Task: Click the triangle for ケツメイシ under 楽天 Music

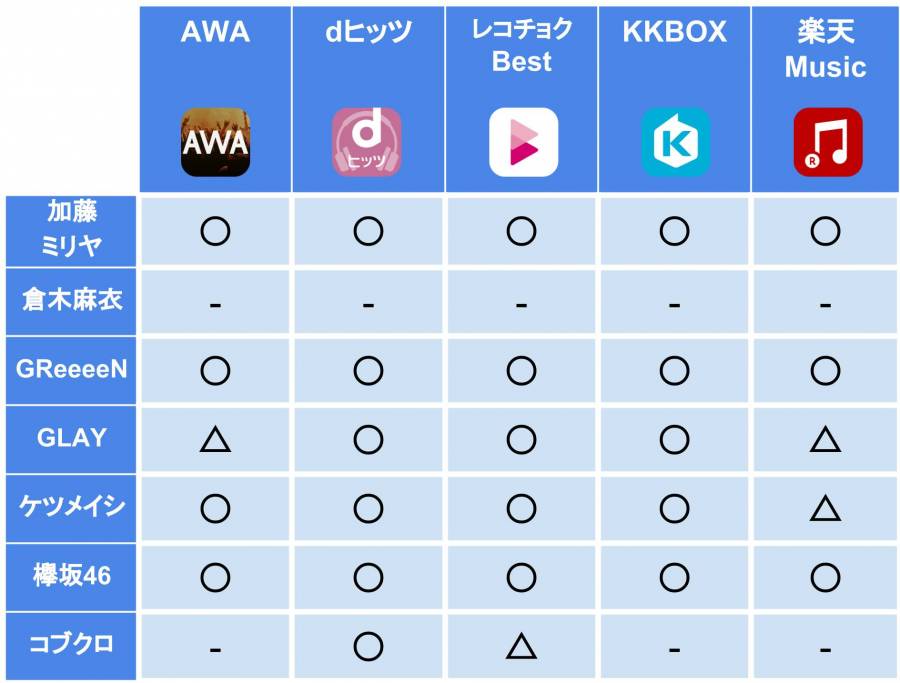Action: [825, 508]
